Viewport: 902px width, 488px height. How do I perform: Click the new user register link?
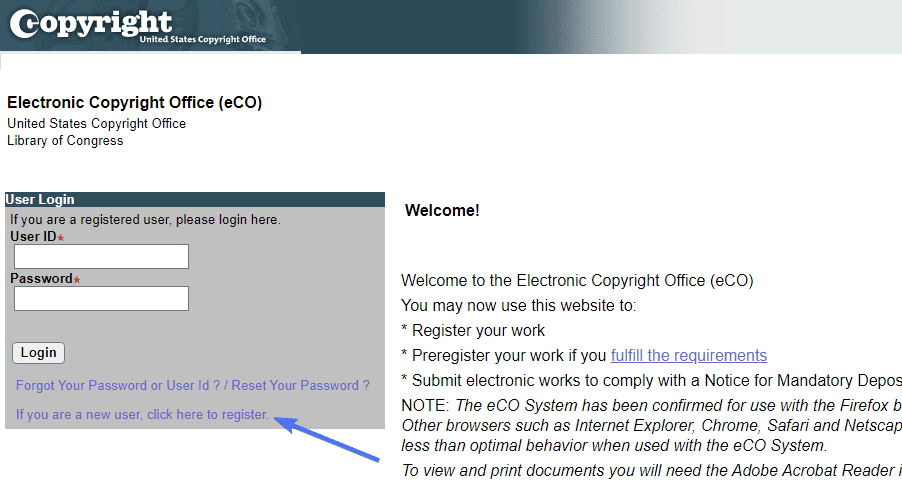142,414
